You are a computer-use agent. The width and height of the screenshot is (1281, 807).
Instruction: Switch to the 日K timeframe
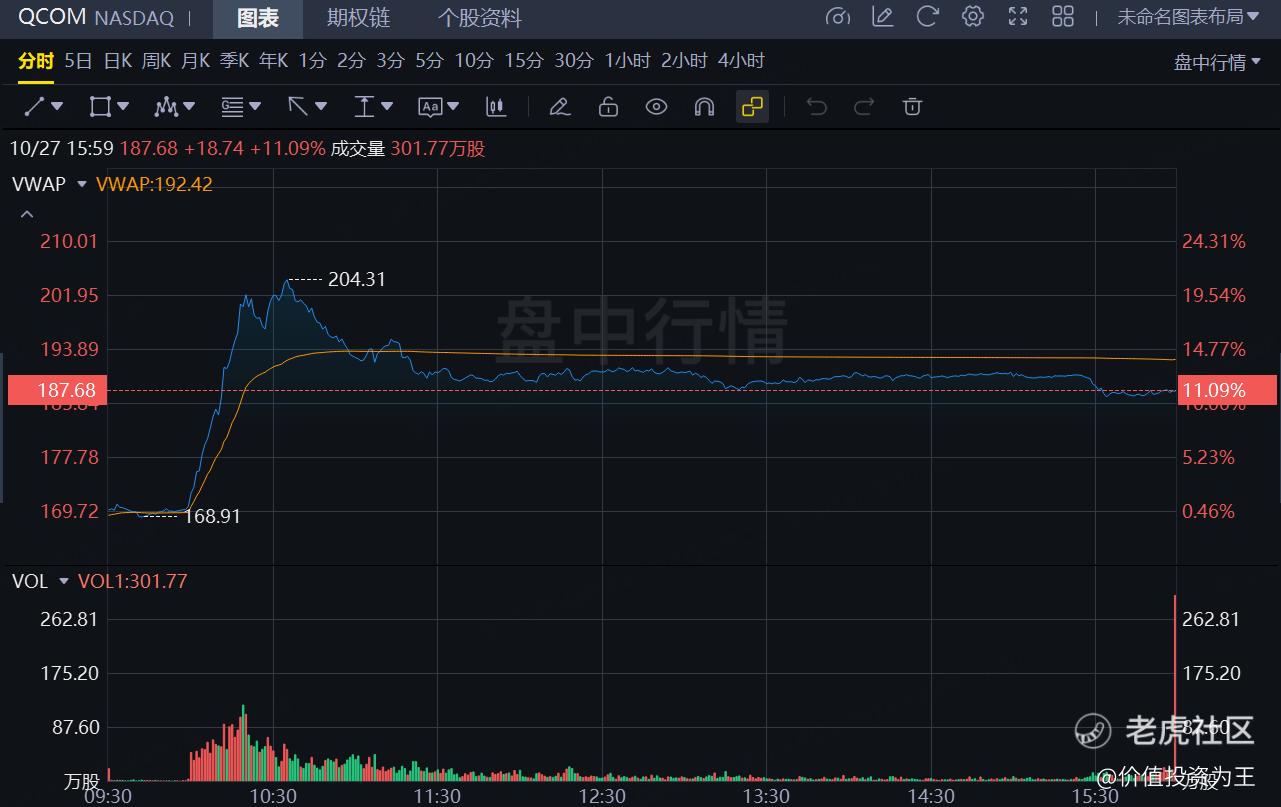pyautogui.click(x=117, y=60)
